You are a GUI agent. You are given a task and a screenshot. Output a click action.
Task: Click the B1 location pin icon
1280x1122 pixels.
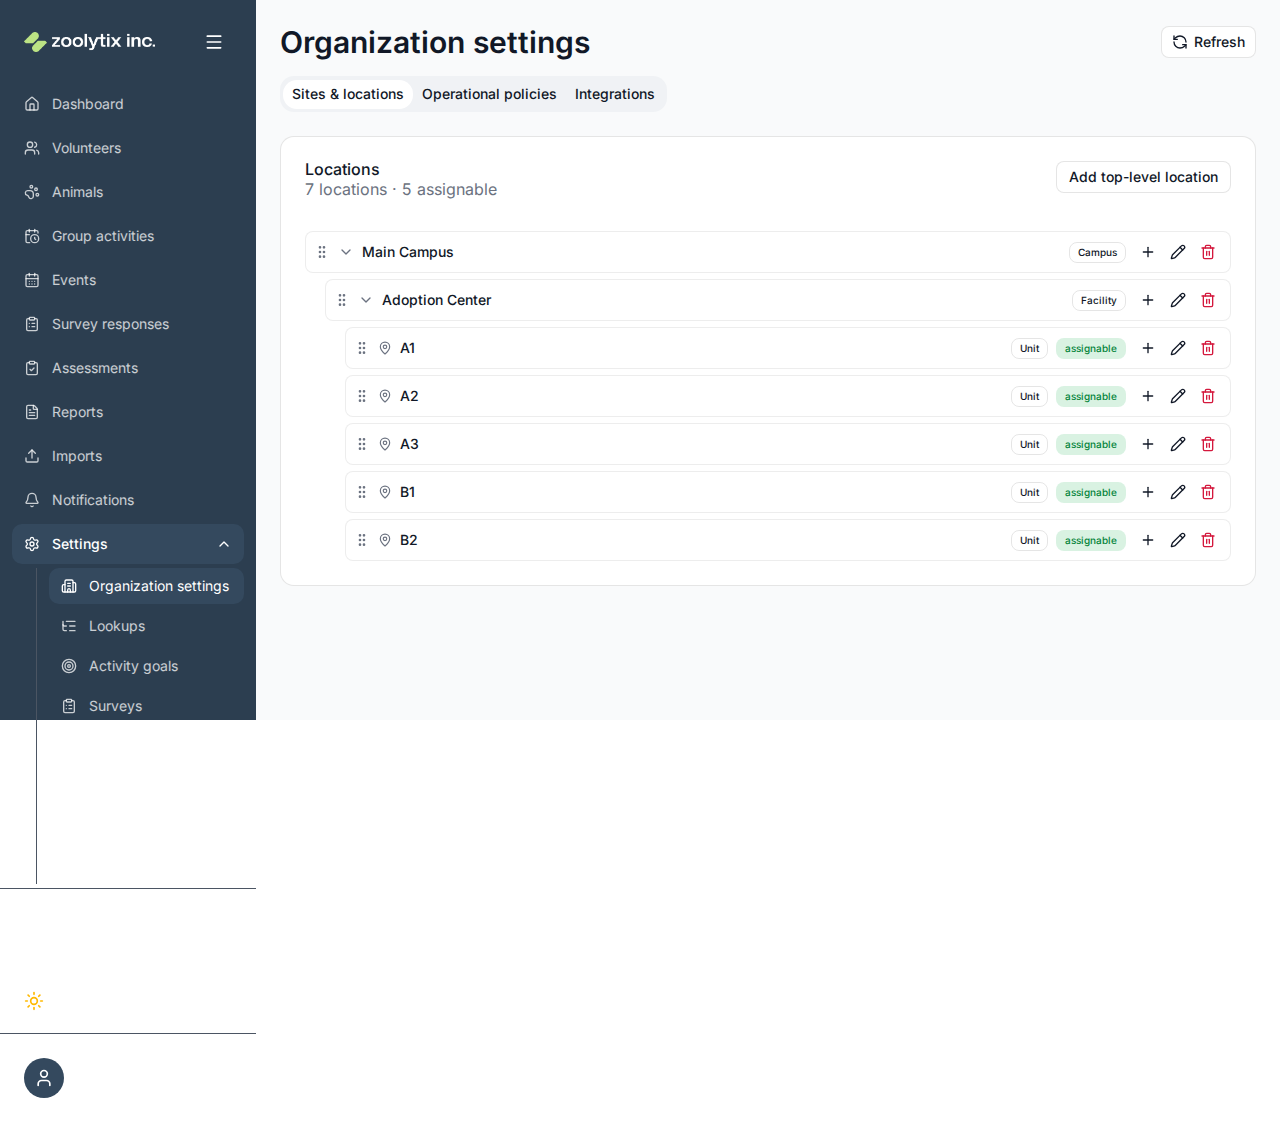[x=385, y=492]
